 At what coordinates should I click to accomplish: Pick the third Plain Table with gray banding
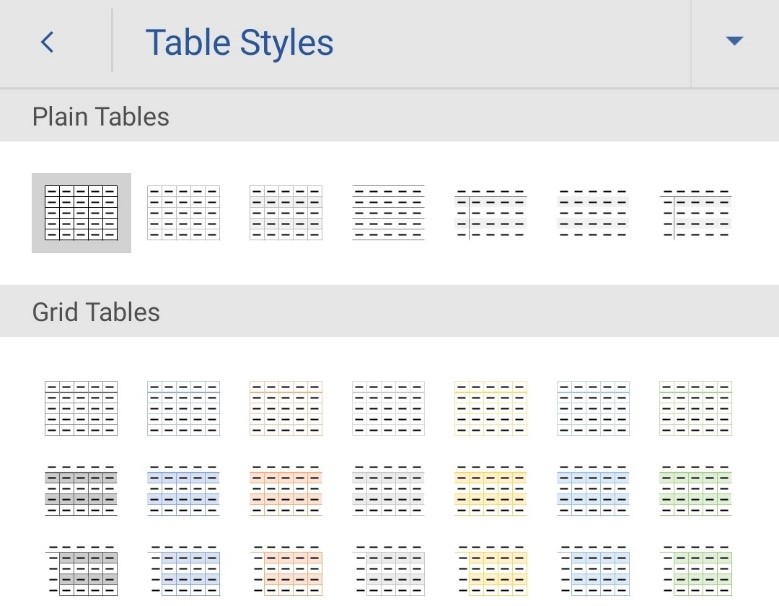(285, 212)
